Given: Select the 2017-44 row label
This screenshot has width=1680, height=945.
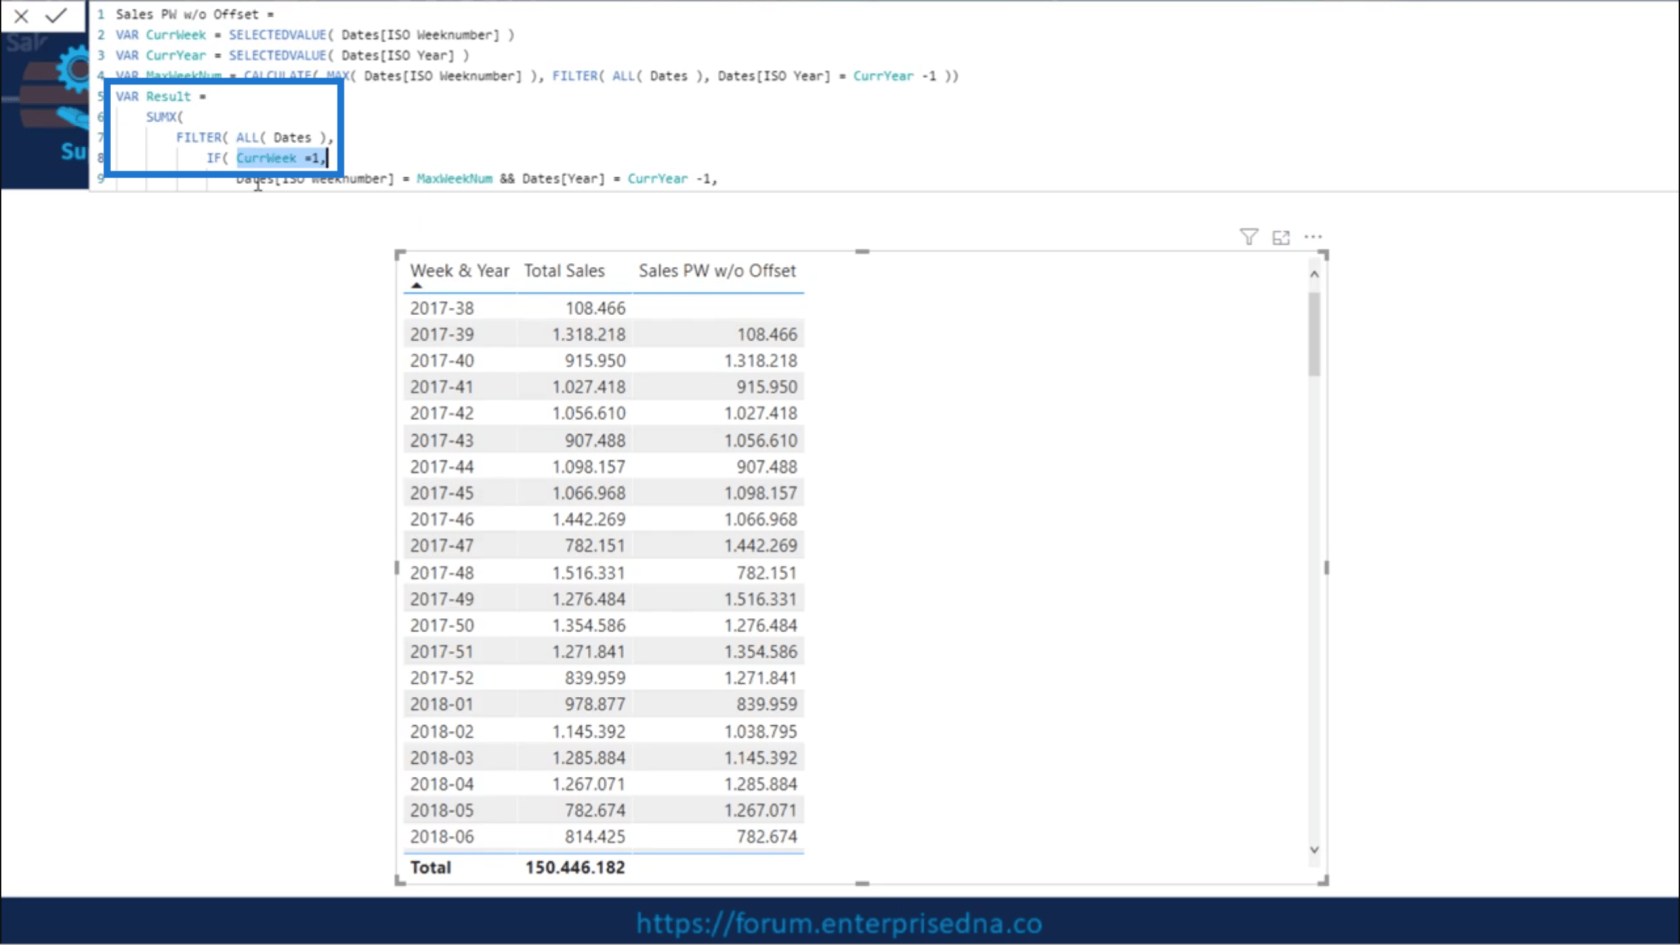Looking at the screenshot, I should coord(442,466).
